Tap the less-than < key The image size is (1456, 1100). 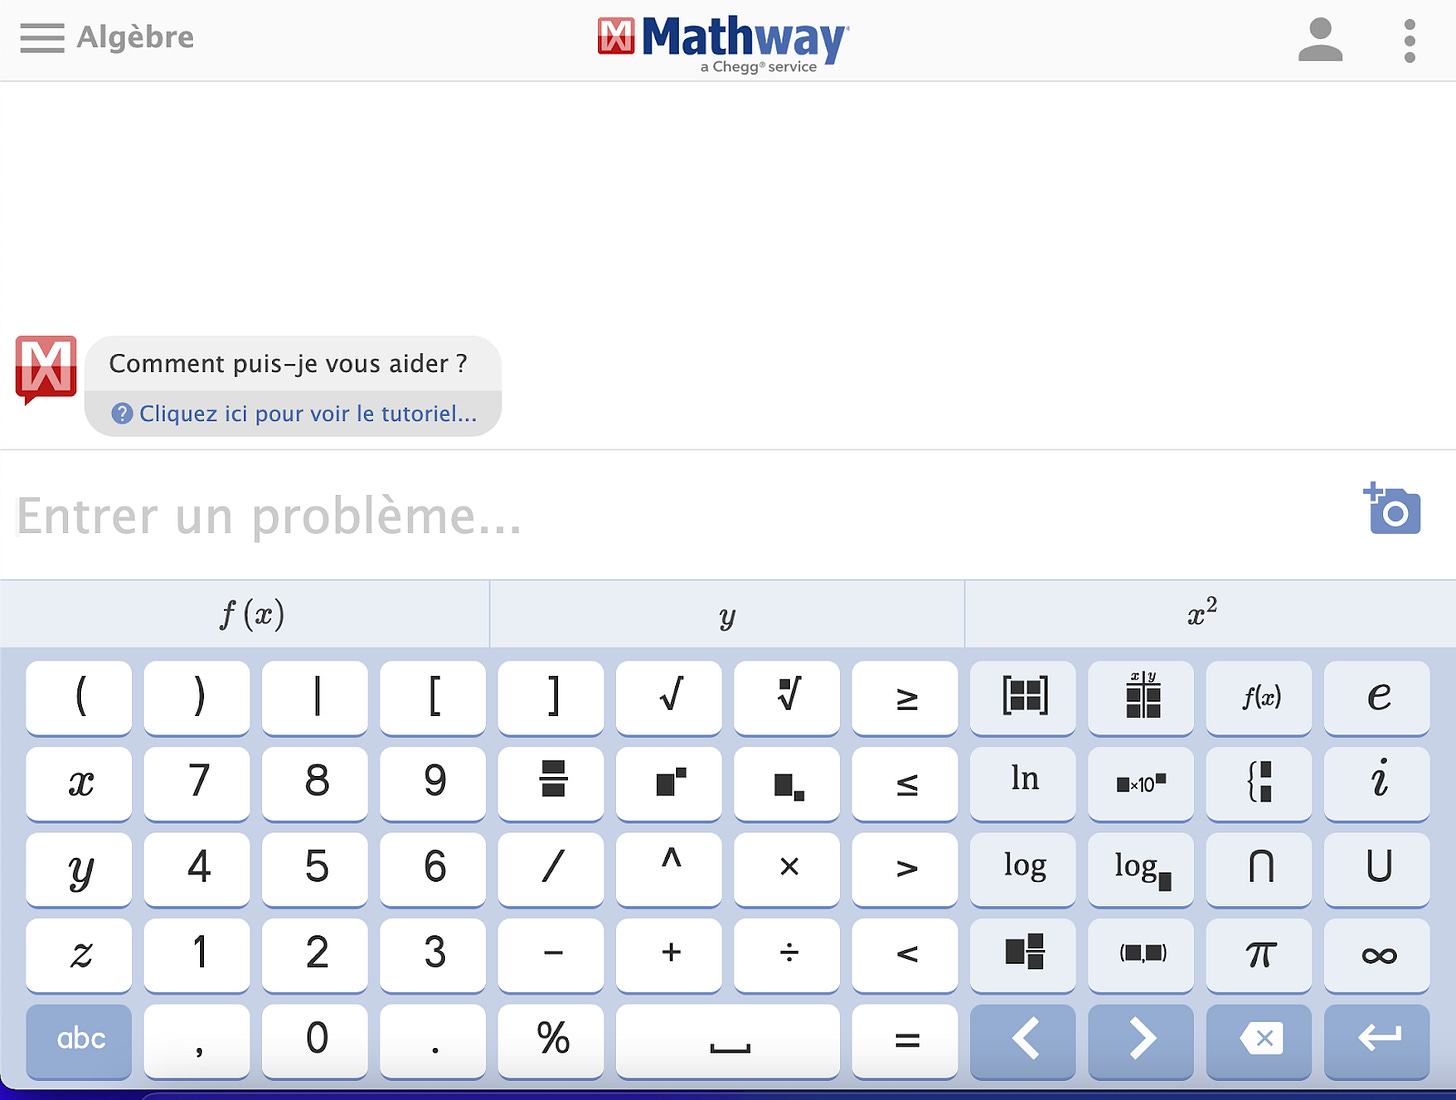(x=905, y=956)
